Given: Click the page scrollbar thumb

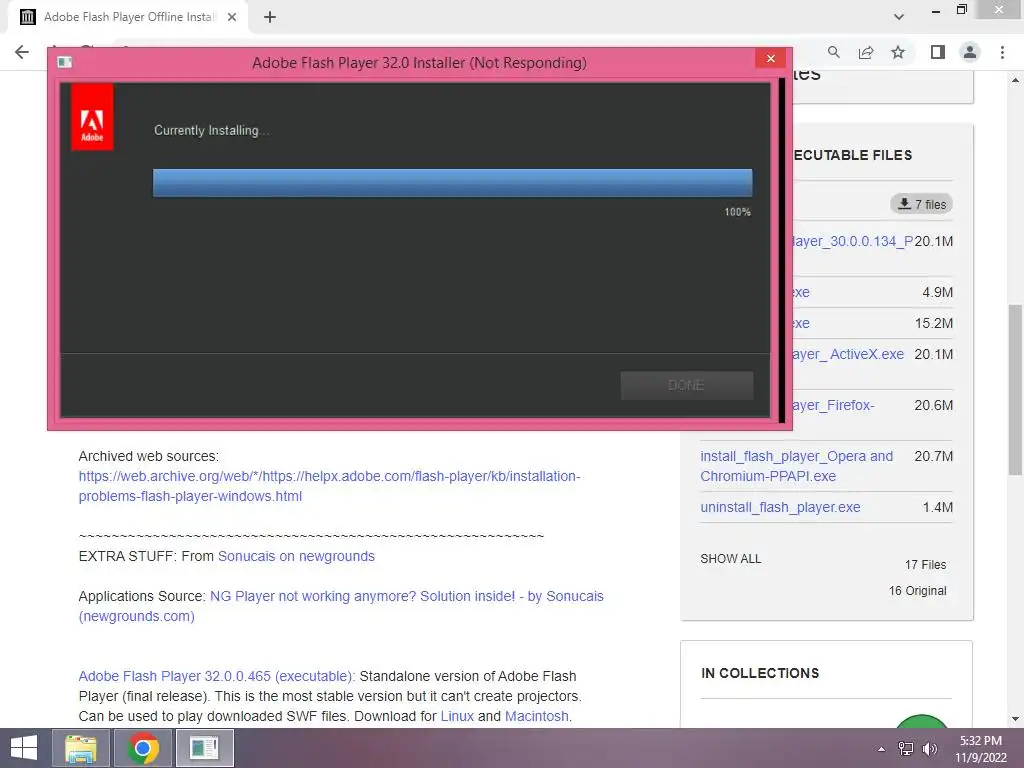Looking at the screenshot, I should [1015, 390].
